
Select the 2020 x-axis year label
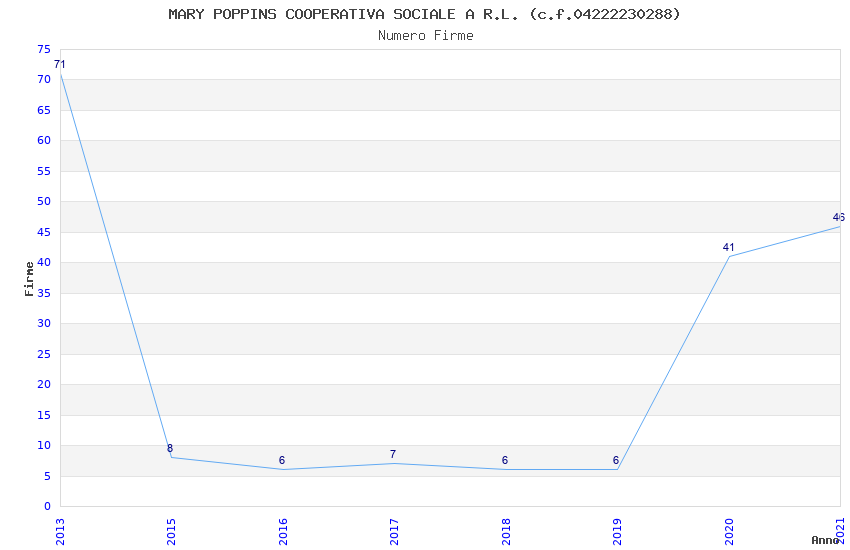click(x=729, y=532)
